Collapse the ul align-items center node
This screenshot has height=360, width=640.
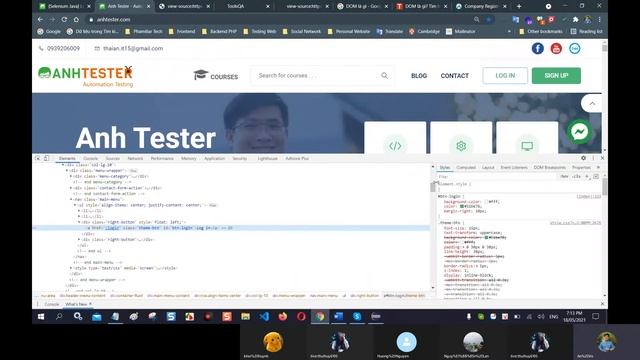[75, 205]
